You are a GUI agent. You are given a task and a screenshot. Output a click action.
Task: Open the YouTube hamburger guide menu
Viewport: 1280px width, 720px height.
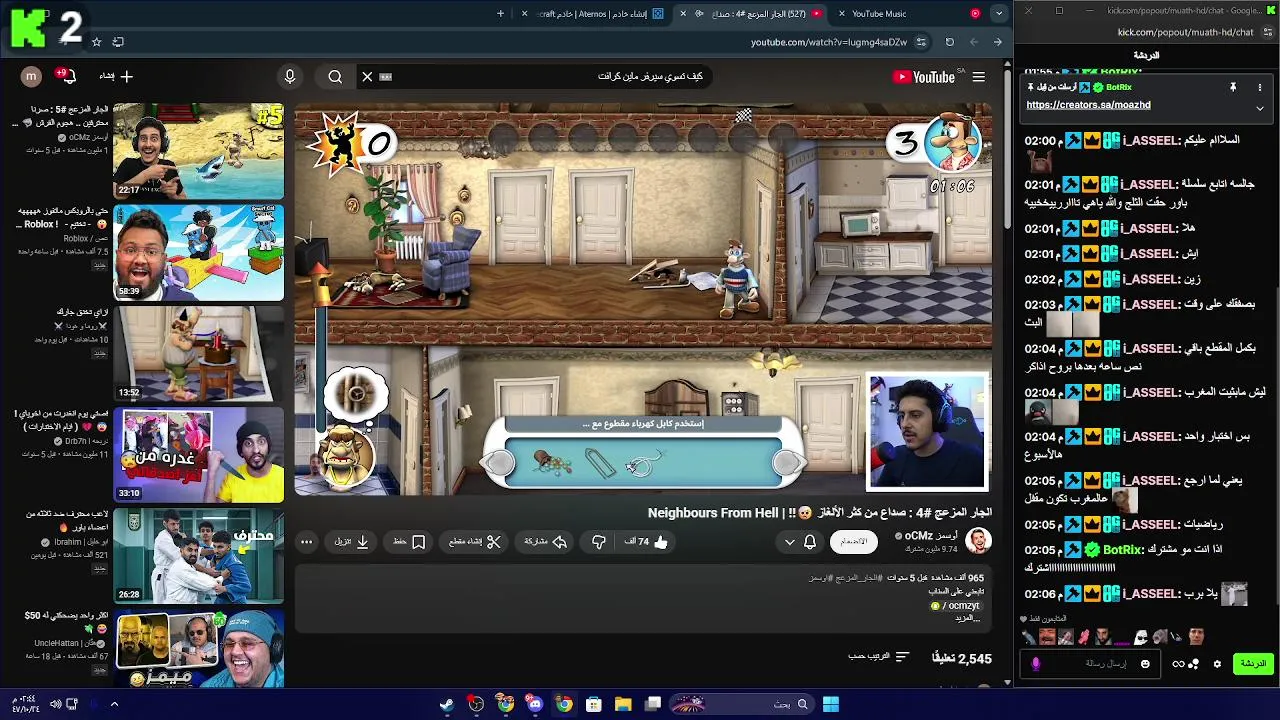coord(979,77)
